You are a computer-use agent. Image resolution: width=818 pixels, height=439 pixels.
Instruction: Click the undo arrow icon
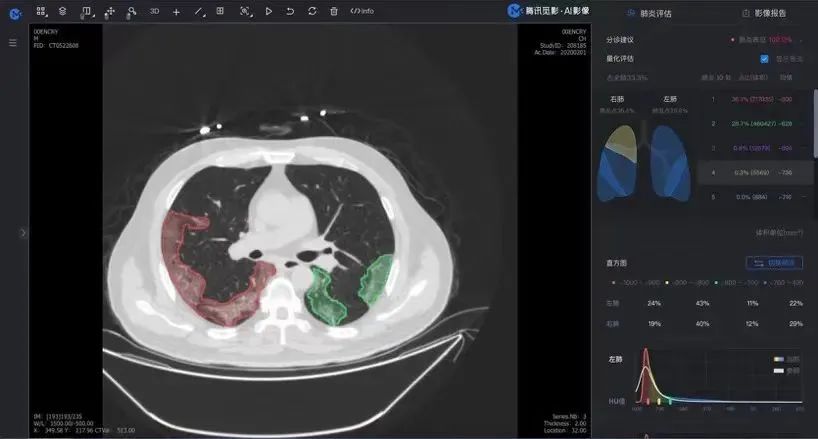[290, 11]
